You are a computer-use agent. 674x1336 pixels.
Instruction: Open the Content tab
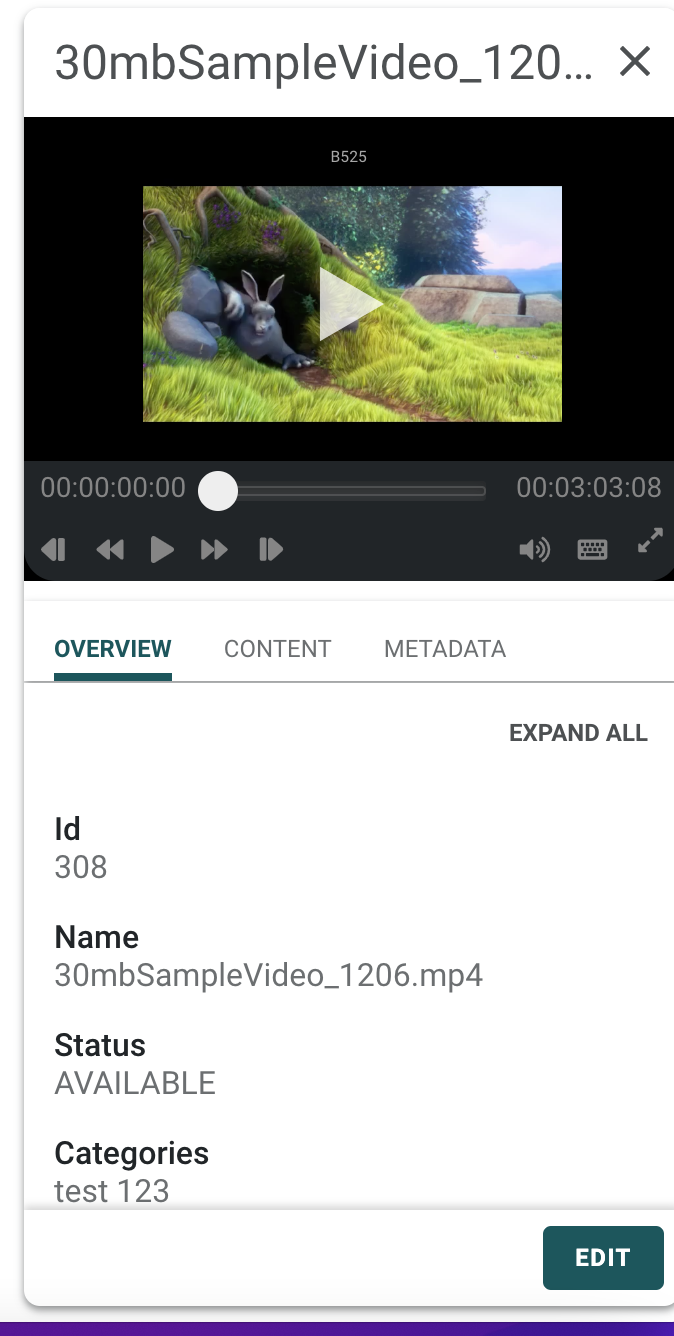pos(277,649)
